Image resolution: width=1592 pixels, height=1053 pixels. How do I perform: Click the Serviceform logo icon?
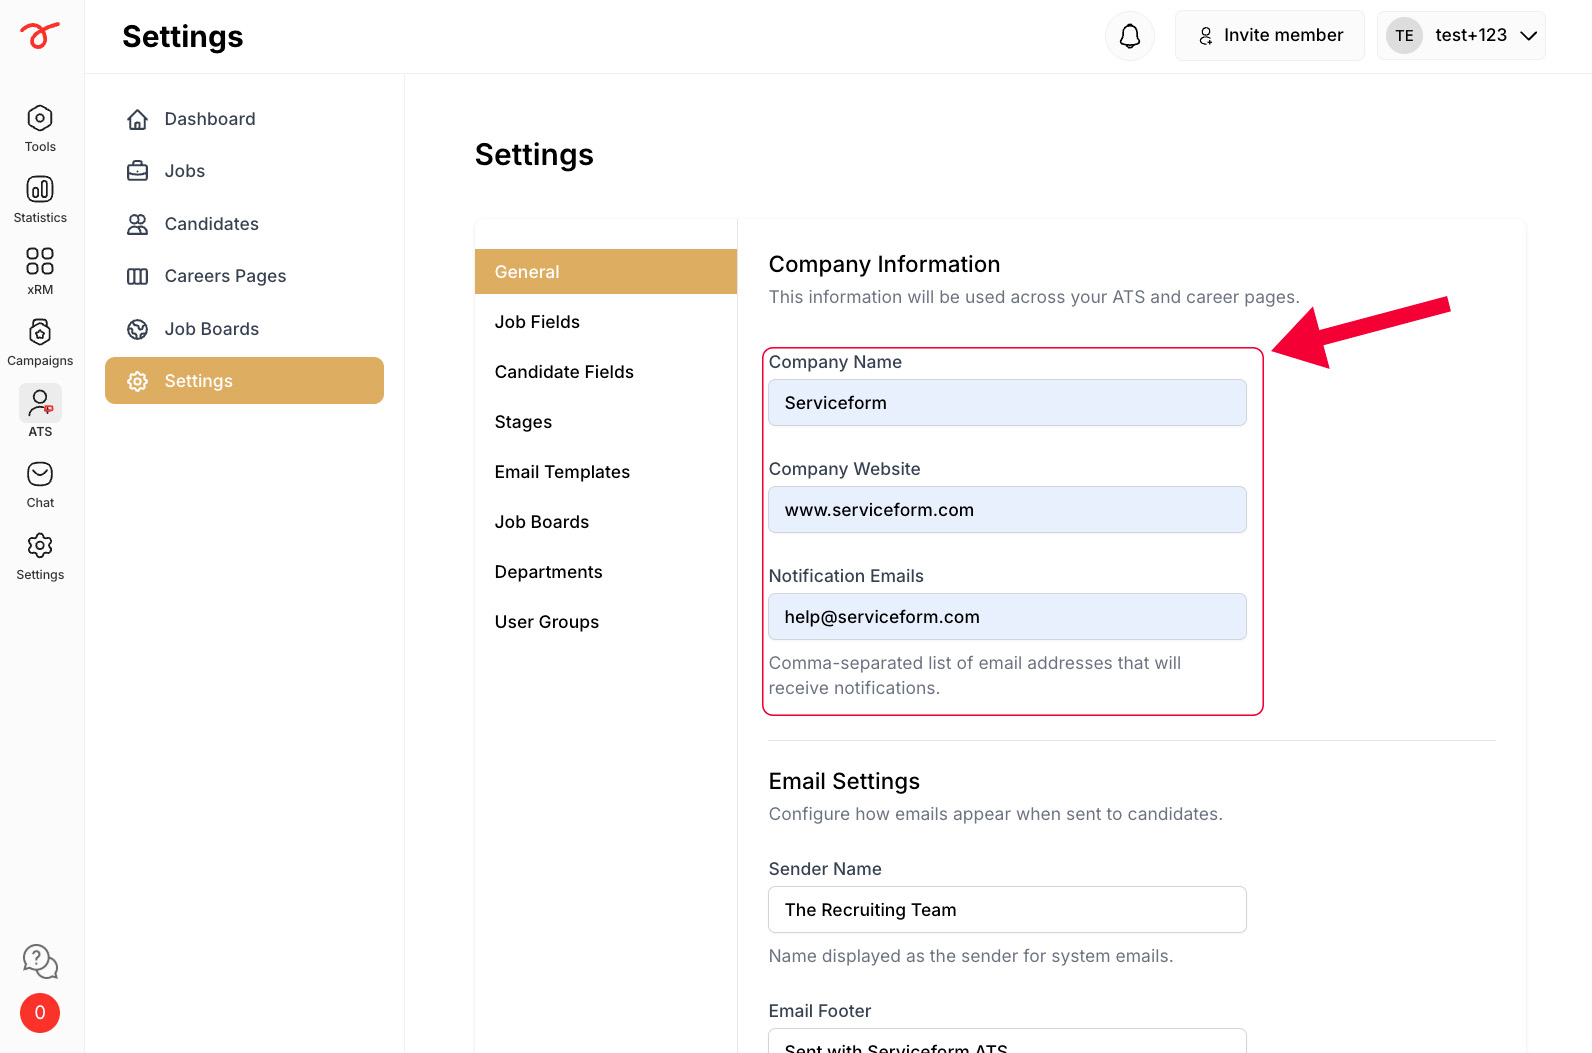pos(40,36)
